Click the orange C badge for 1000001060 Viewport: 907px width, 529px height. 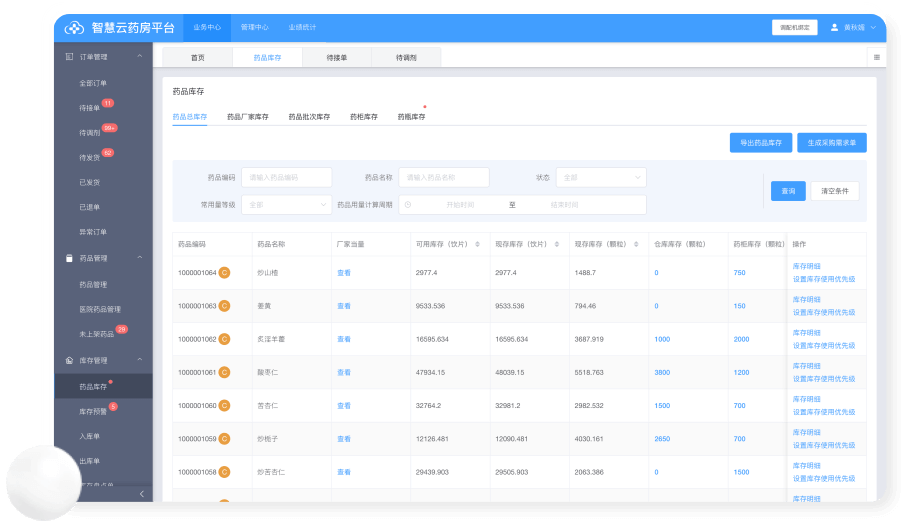click(224, 405)
